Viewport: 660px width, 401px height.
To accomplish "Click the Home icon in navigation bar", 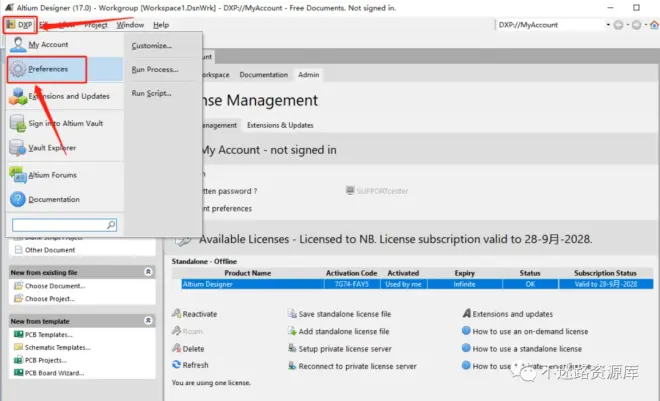I will (654, 25).
